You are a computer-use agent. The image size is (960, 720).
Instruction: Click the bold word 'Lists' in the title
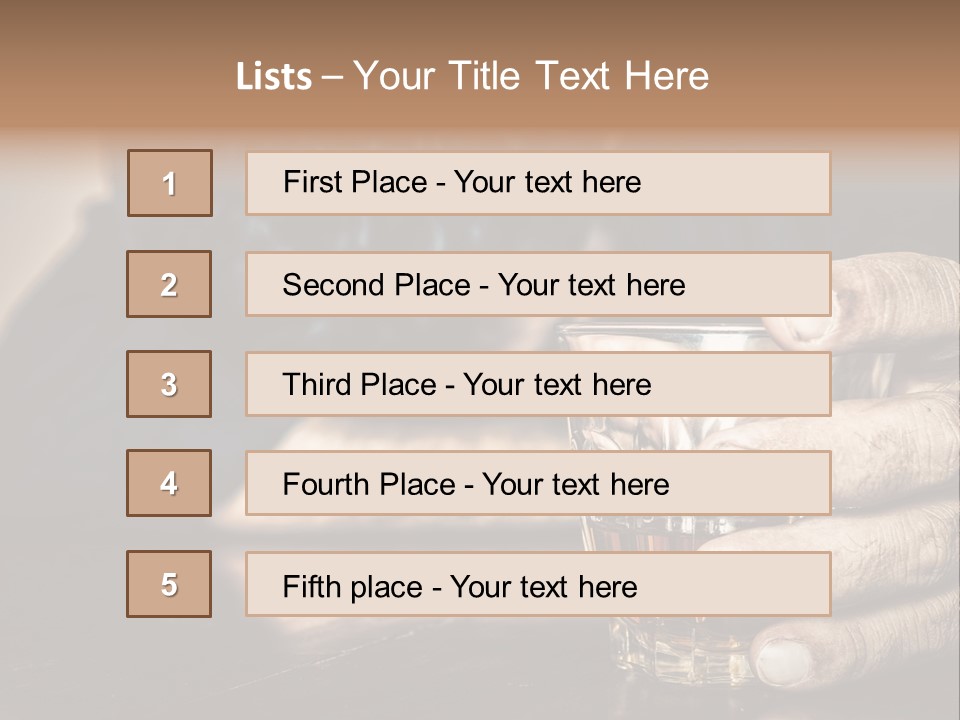click(x=274, y=77)
